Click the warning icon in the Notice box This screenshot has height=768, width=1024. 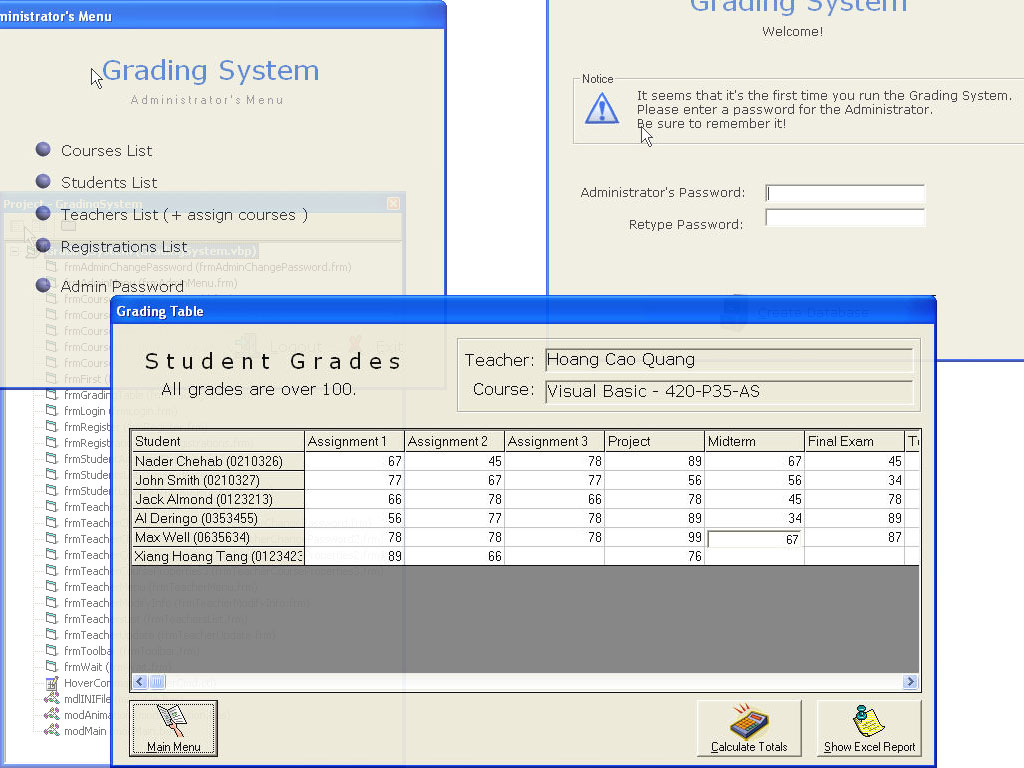(601, 108)
